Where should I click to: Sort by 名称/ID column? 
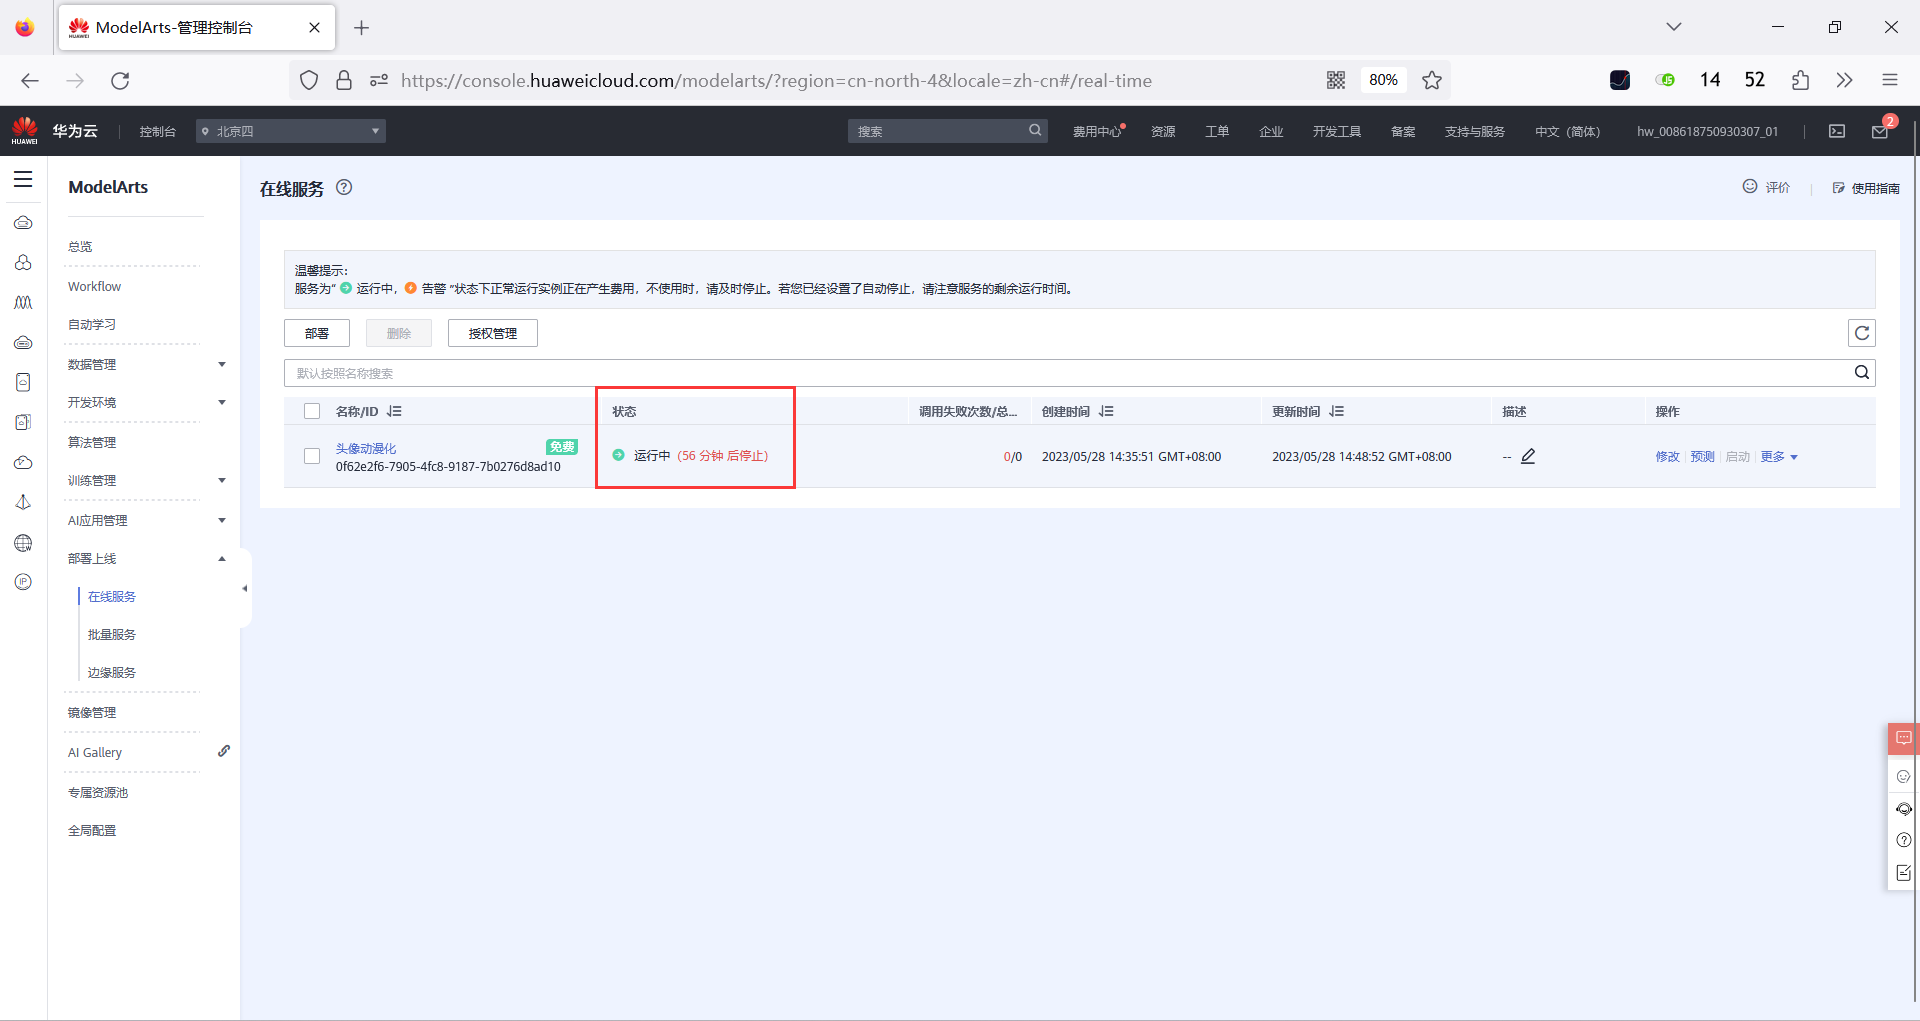coord(394,411)
